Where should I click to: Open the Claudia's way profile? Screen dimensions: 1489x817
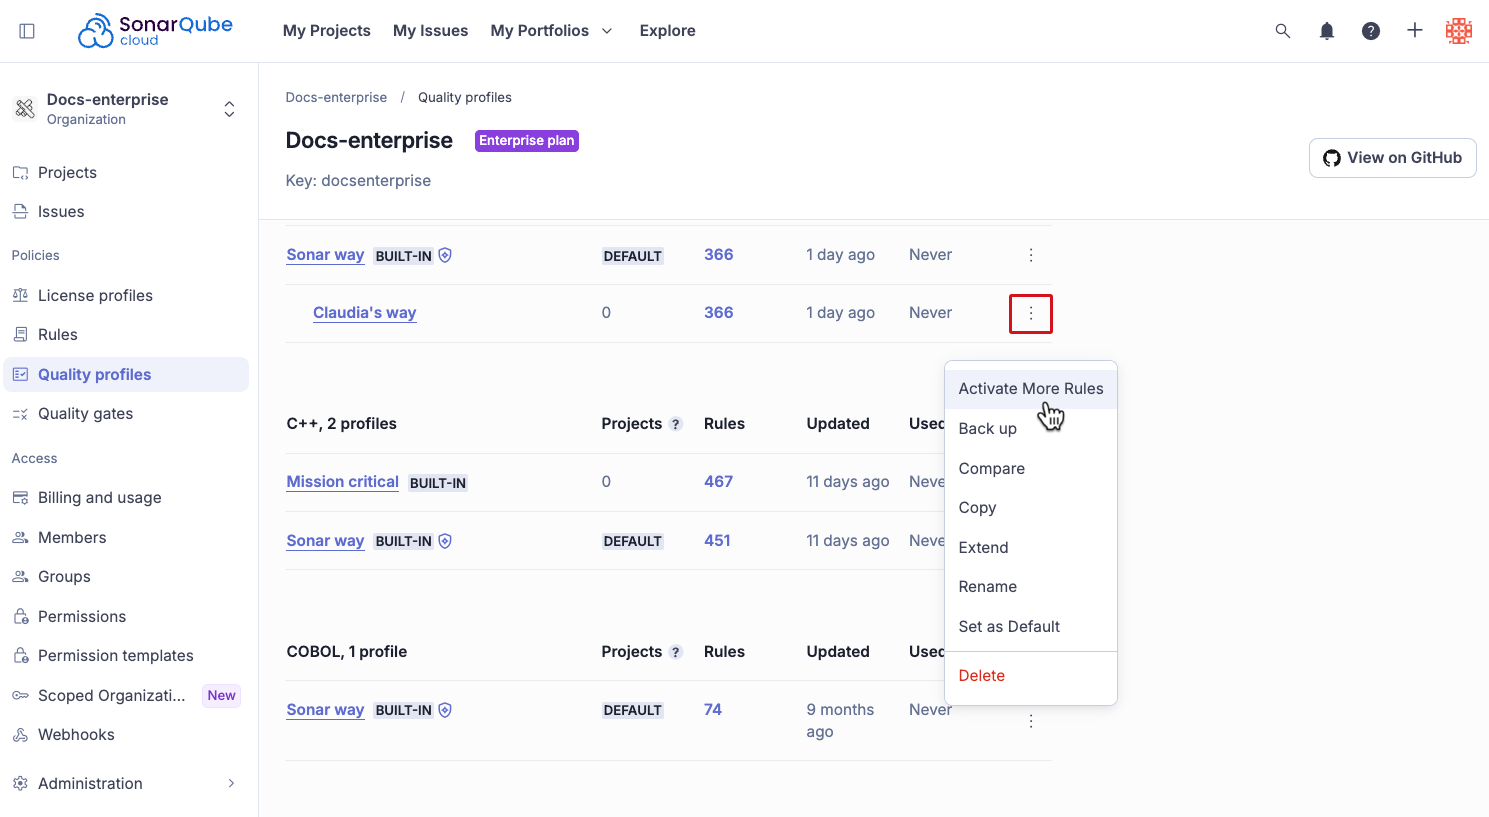click(x=364, y=312)
